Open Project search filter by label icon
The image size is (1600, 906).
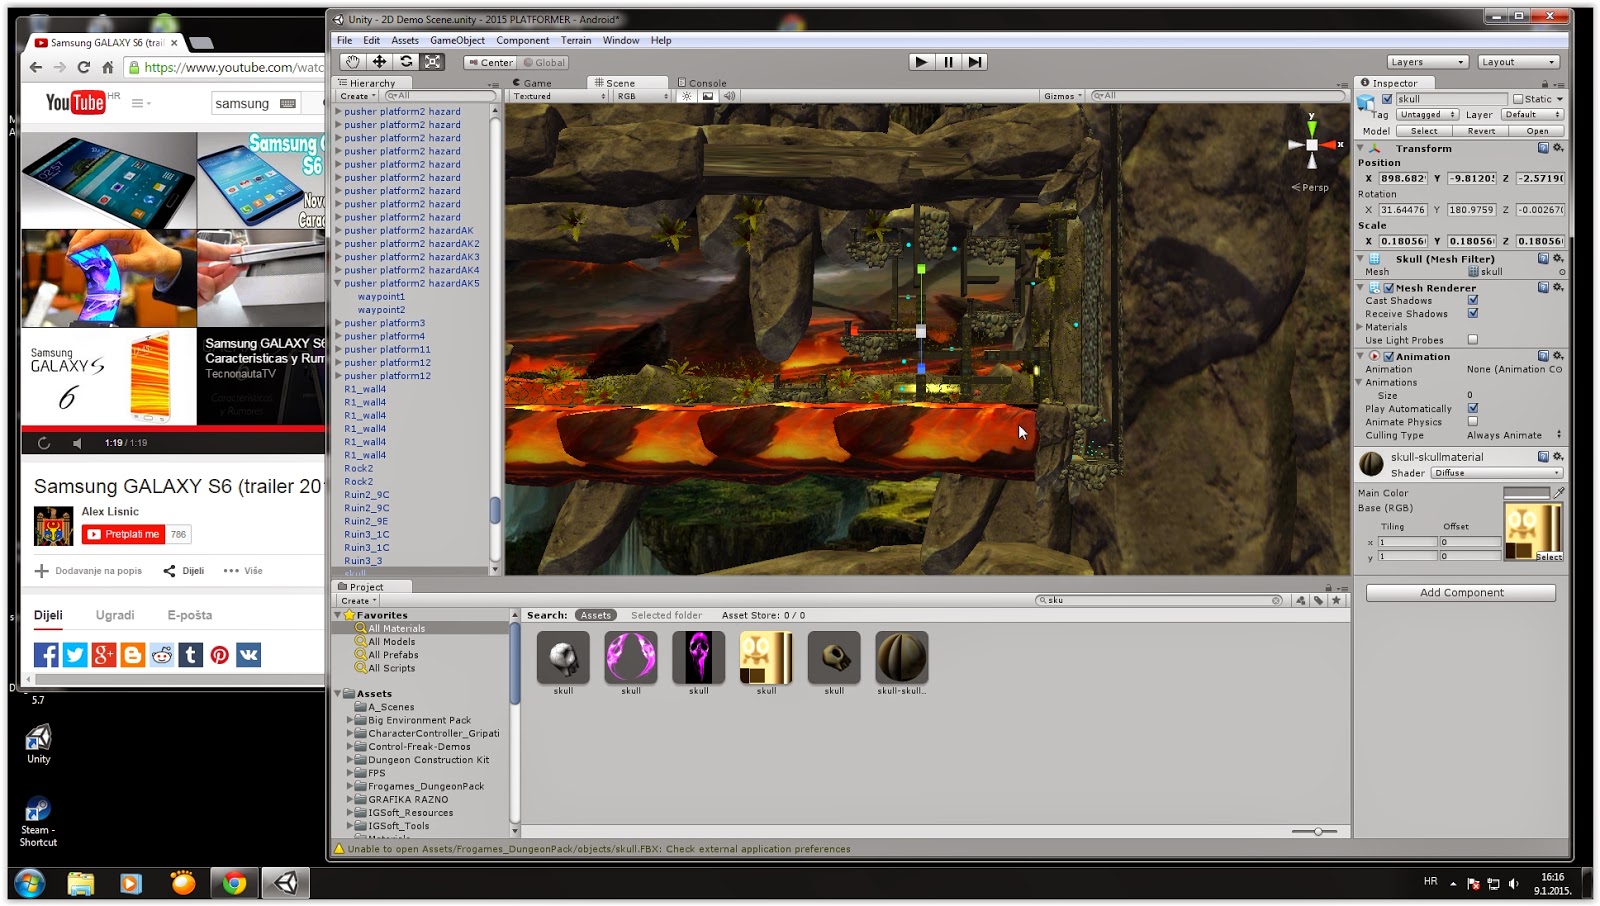(x=1318, y=601)
